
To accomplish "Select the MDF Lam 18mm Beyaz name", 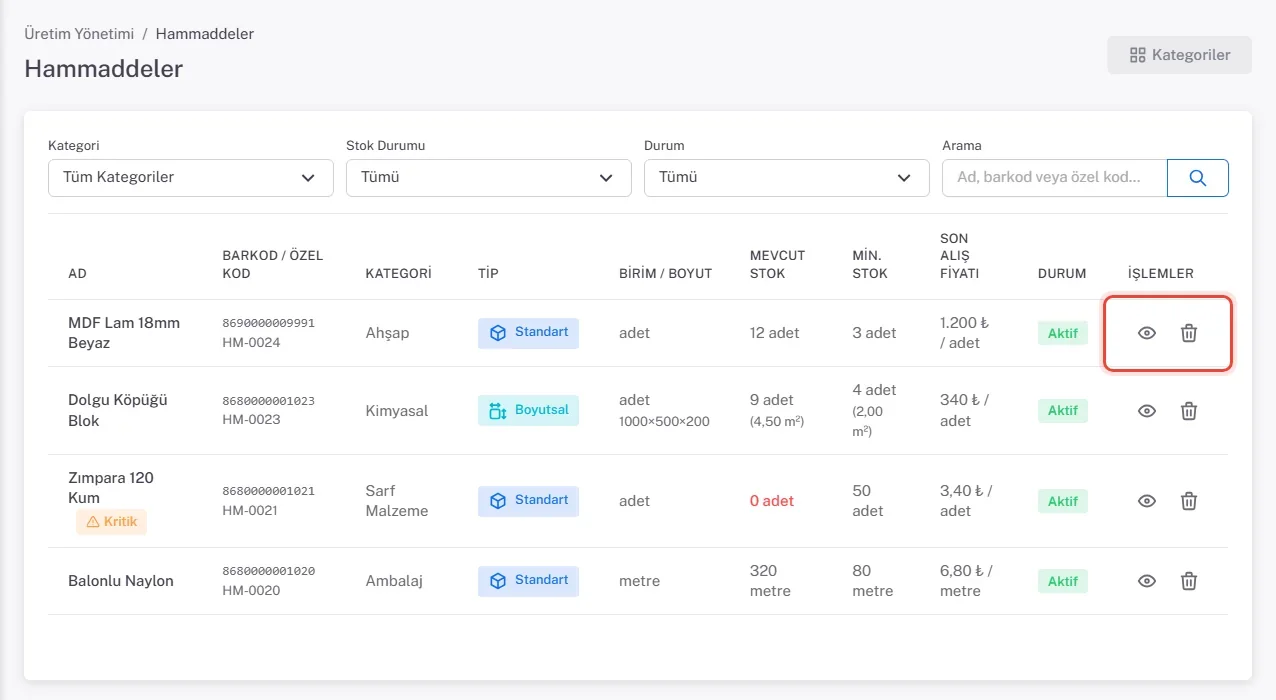I will pyautogui.click(x=124, y=333).
